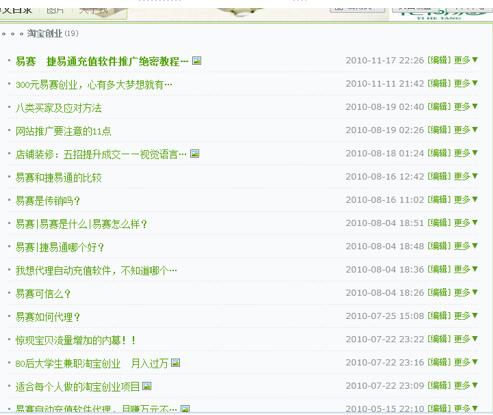Open article 店铺装修：五招提升成交
This screenshot has height=415, width=493.
pos(101,154)
